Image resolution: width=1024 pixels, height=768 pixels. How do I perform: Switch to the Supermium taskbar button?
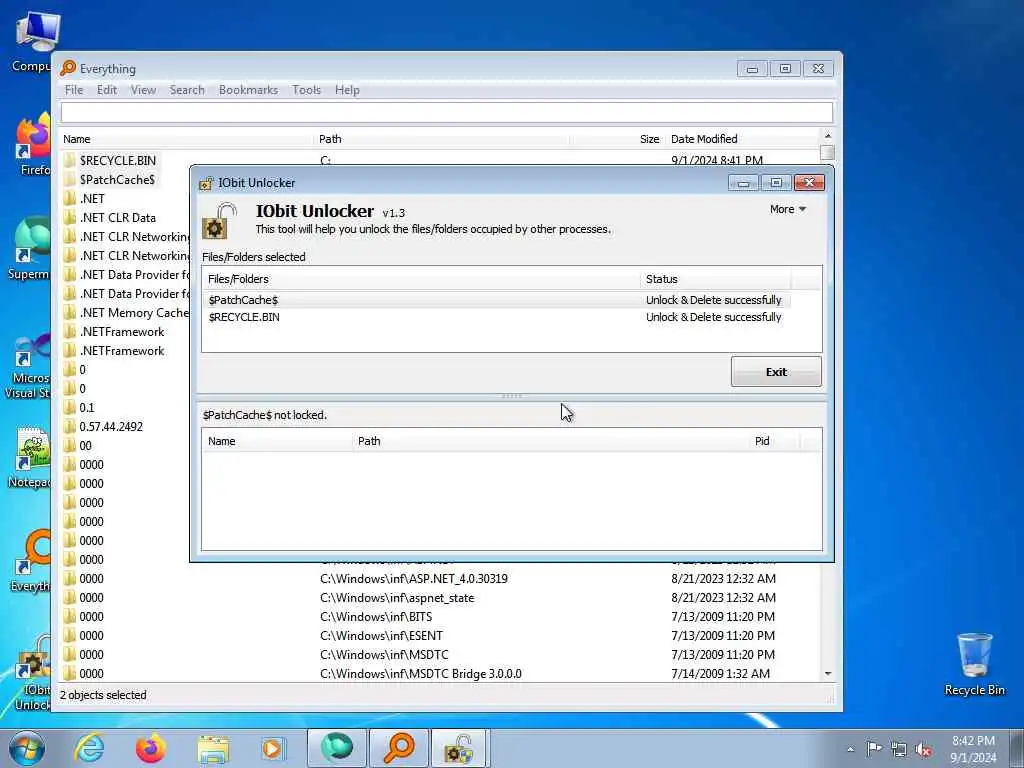coord(336,748)
